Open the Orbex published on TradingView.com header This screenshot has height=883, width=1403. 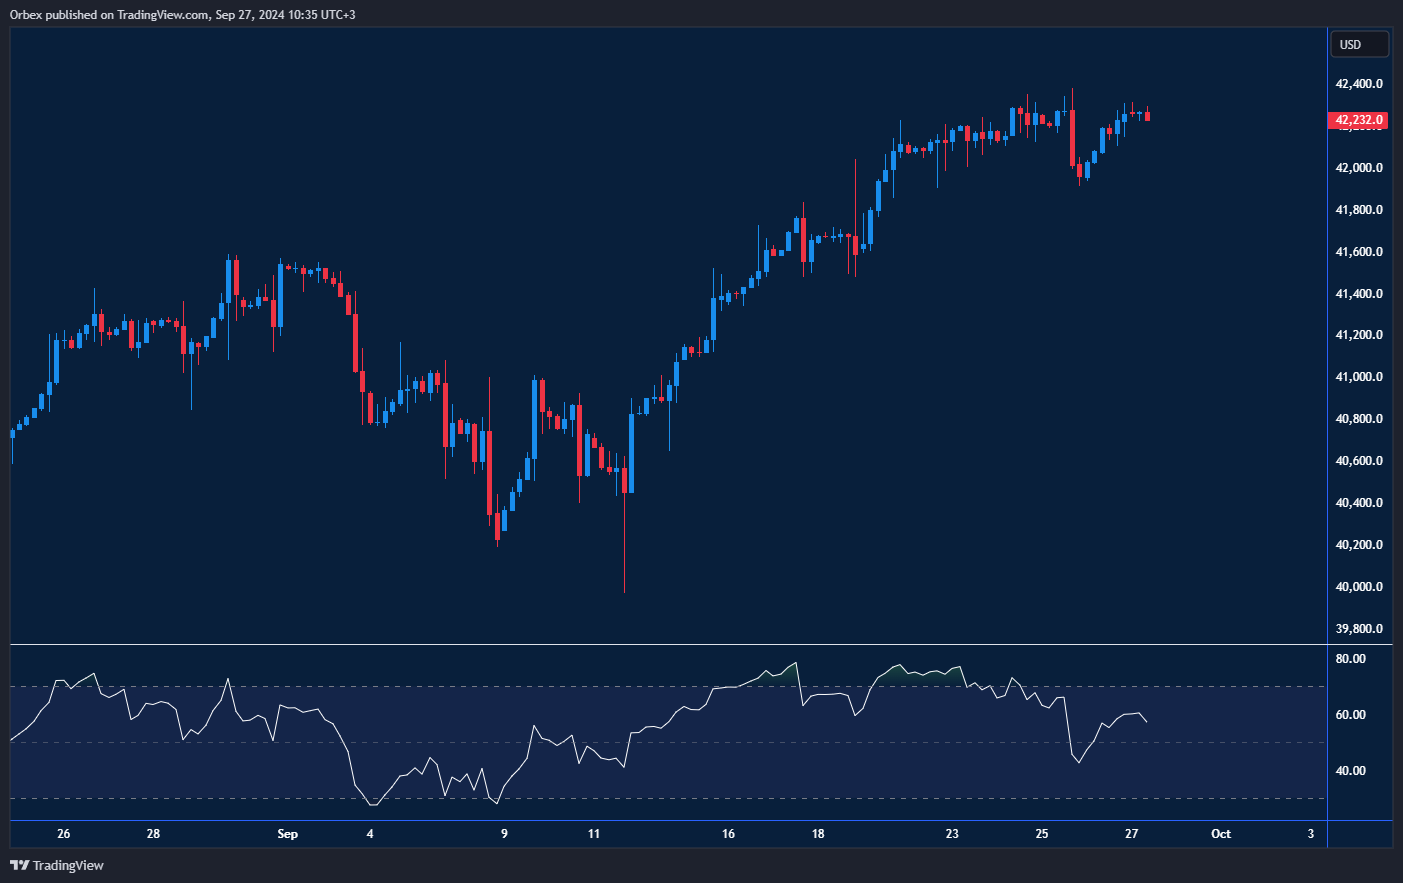[x=182, y=14]
